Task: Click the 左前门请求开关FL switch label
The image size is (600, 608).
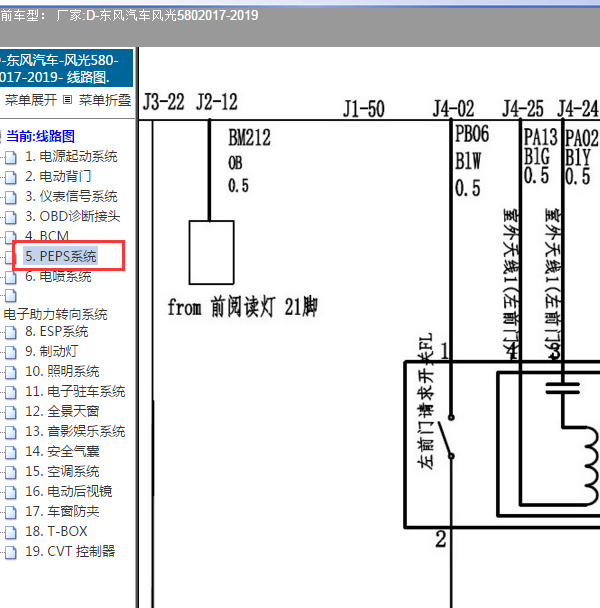Action: (425, 401)
